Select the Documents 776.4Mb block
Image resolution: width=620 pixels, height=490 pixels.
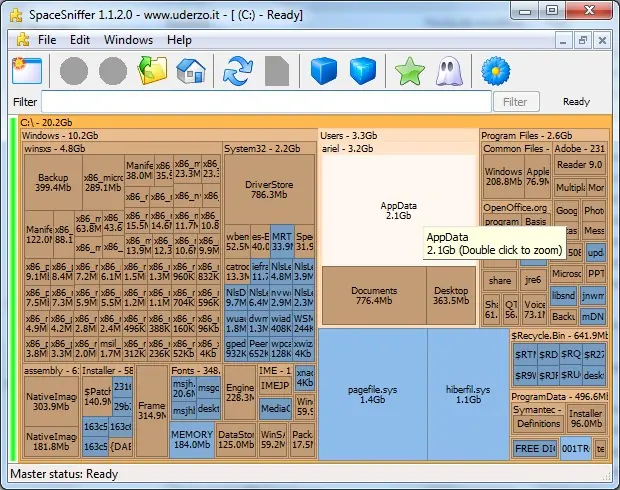374,295
